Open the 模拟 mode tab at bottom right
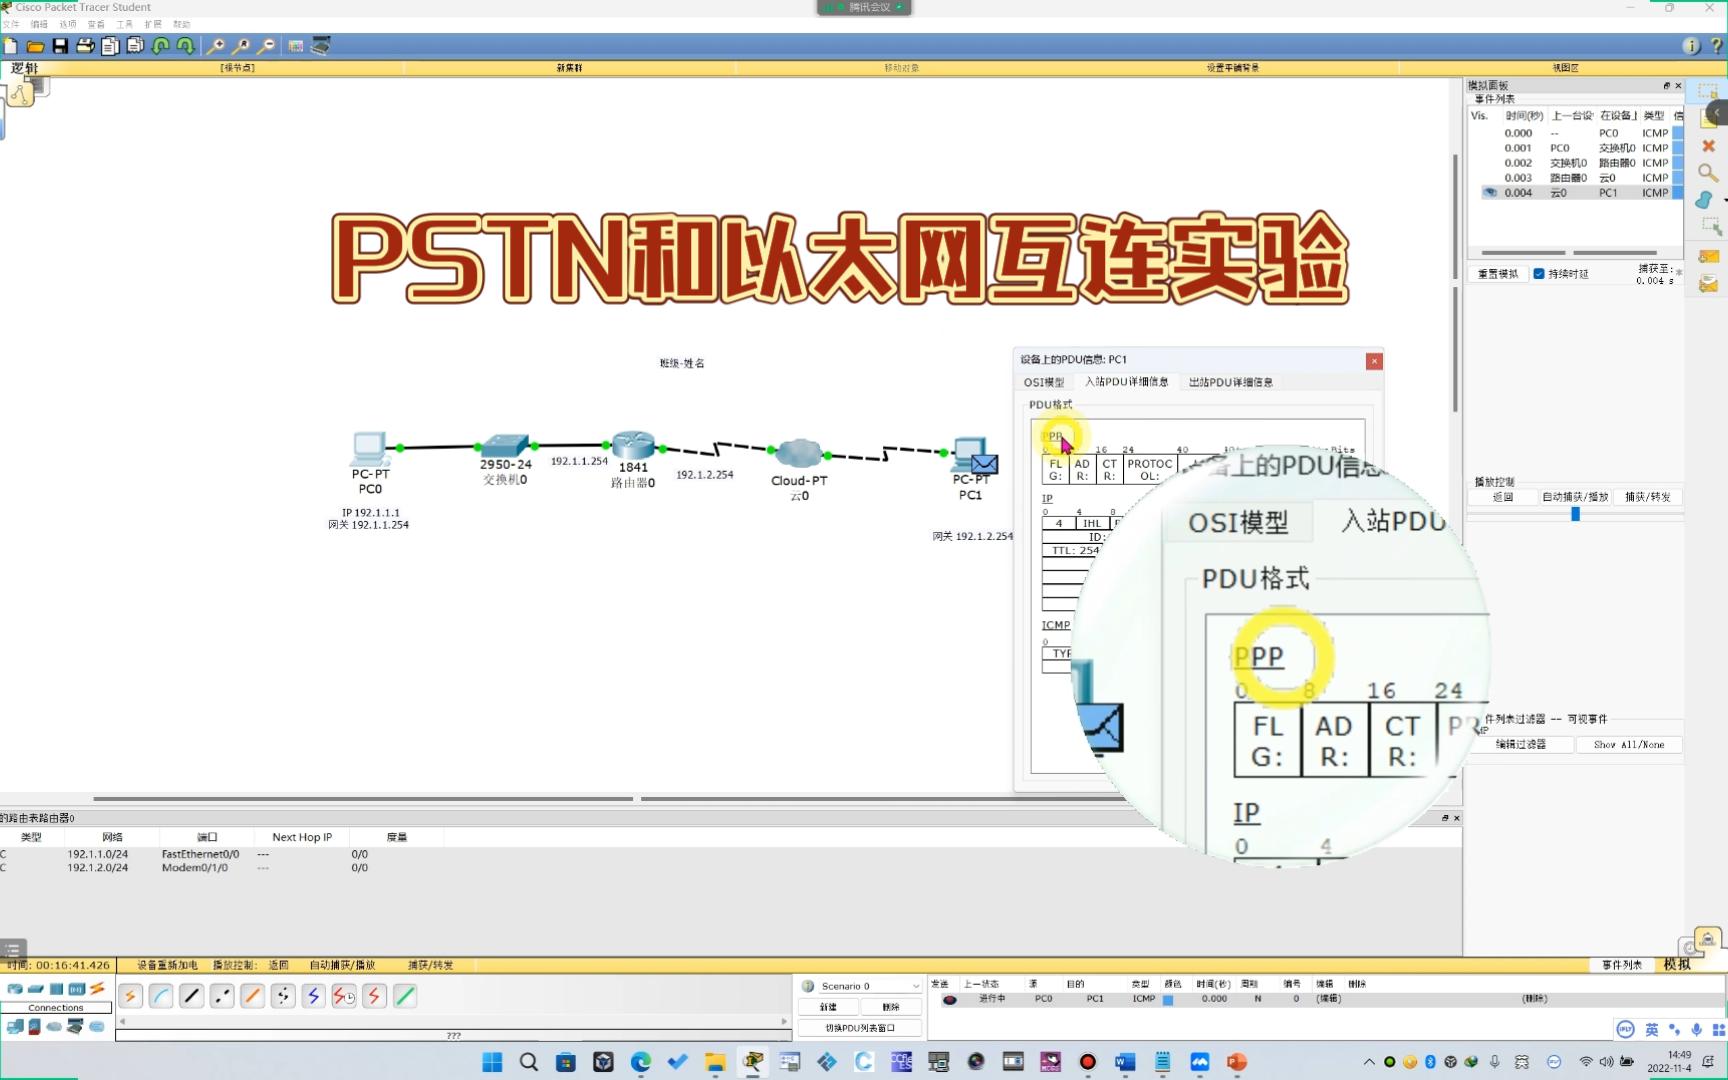 pos(1677,964)
